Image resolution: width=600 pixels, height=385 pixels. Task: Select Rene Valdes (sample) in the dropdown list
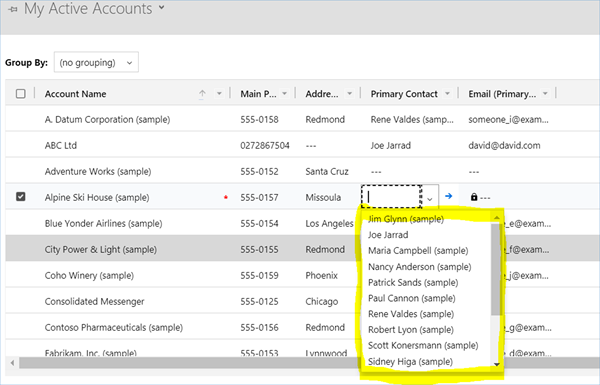[x=411, y=314]
